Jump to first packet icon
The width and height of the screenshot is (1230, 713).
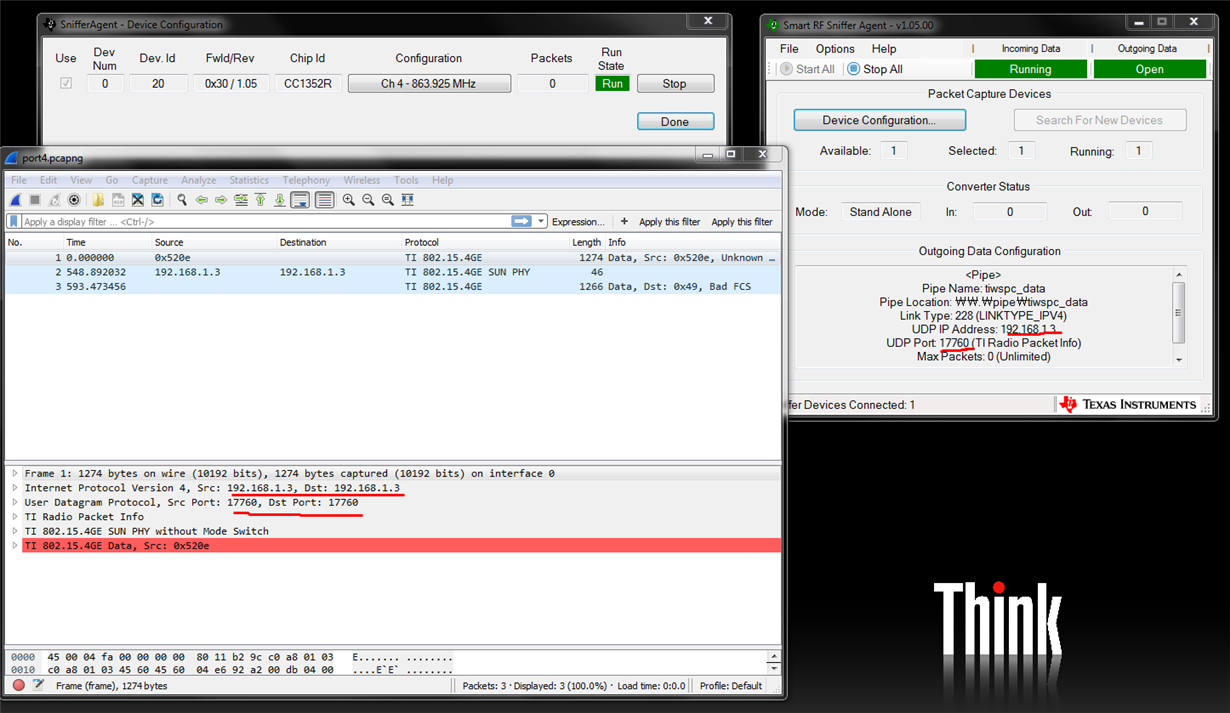pyautogui.click(x=260, y=200)
